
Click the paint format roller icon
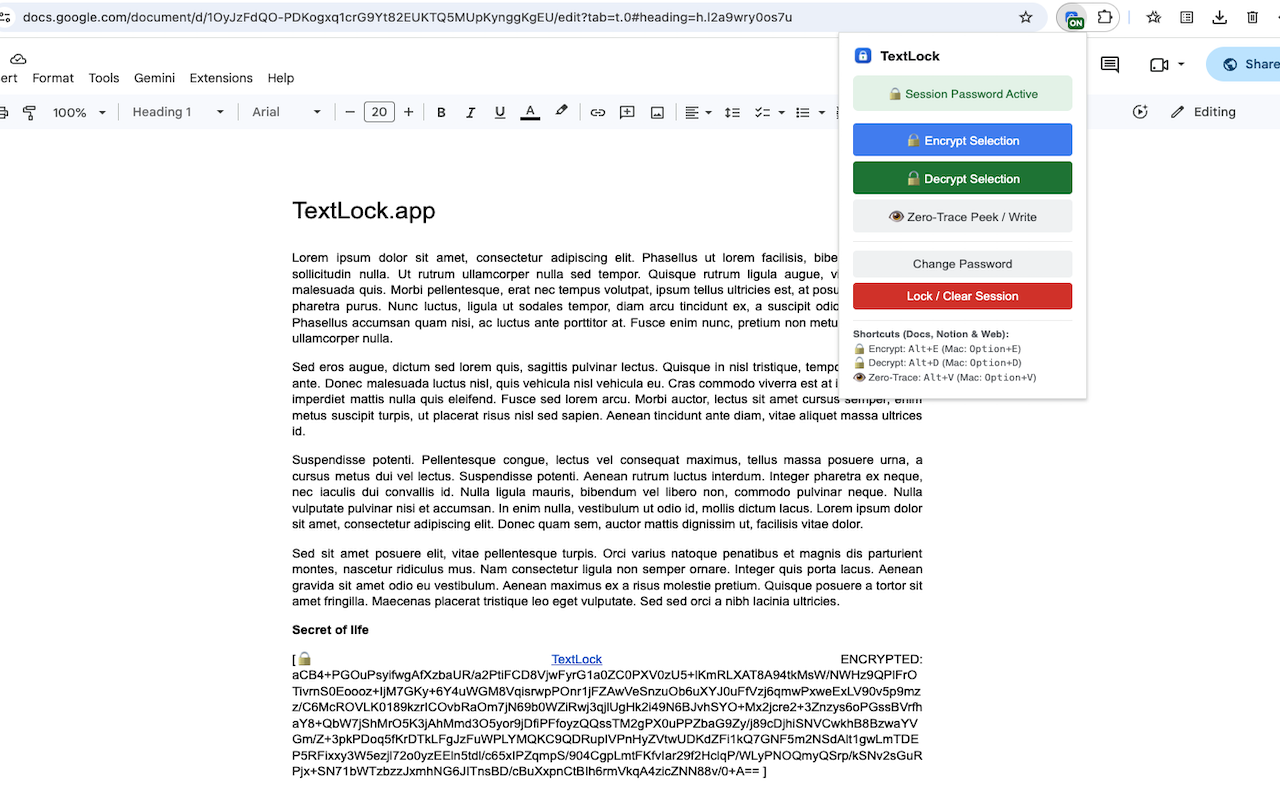(x=29, y=112)
